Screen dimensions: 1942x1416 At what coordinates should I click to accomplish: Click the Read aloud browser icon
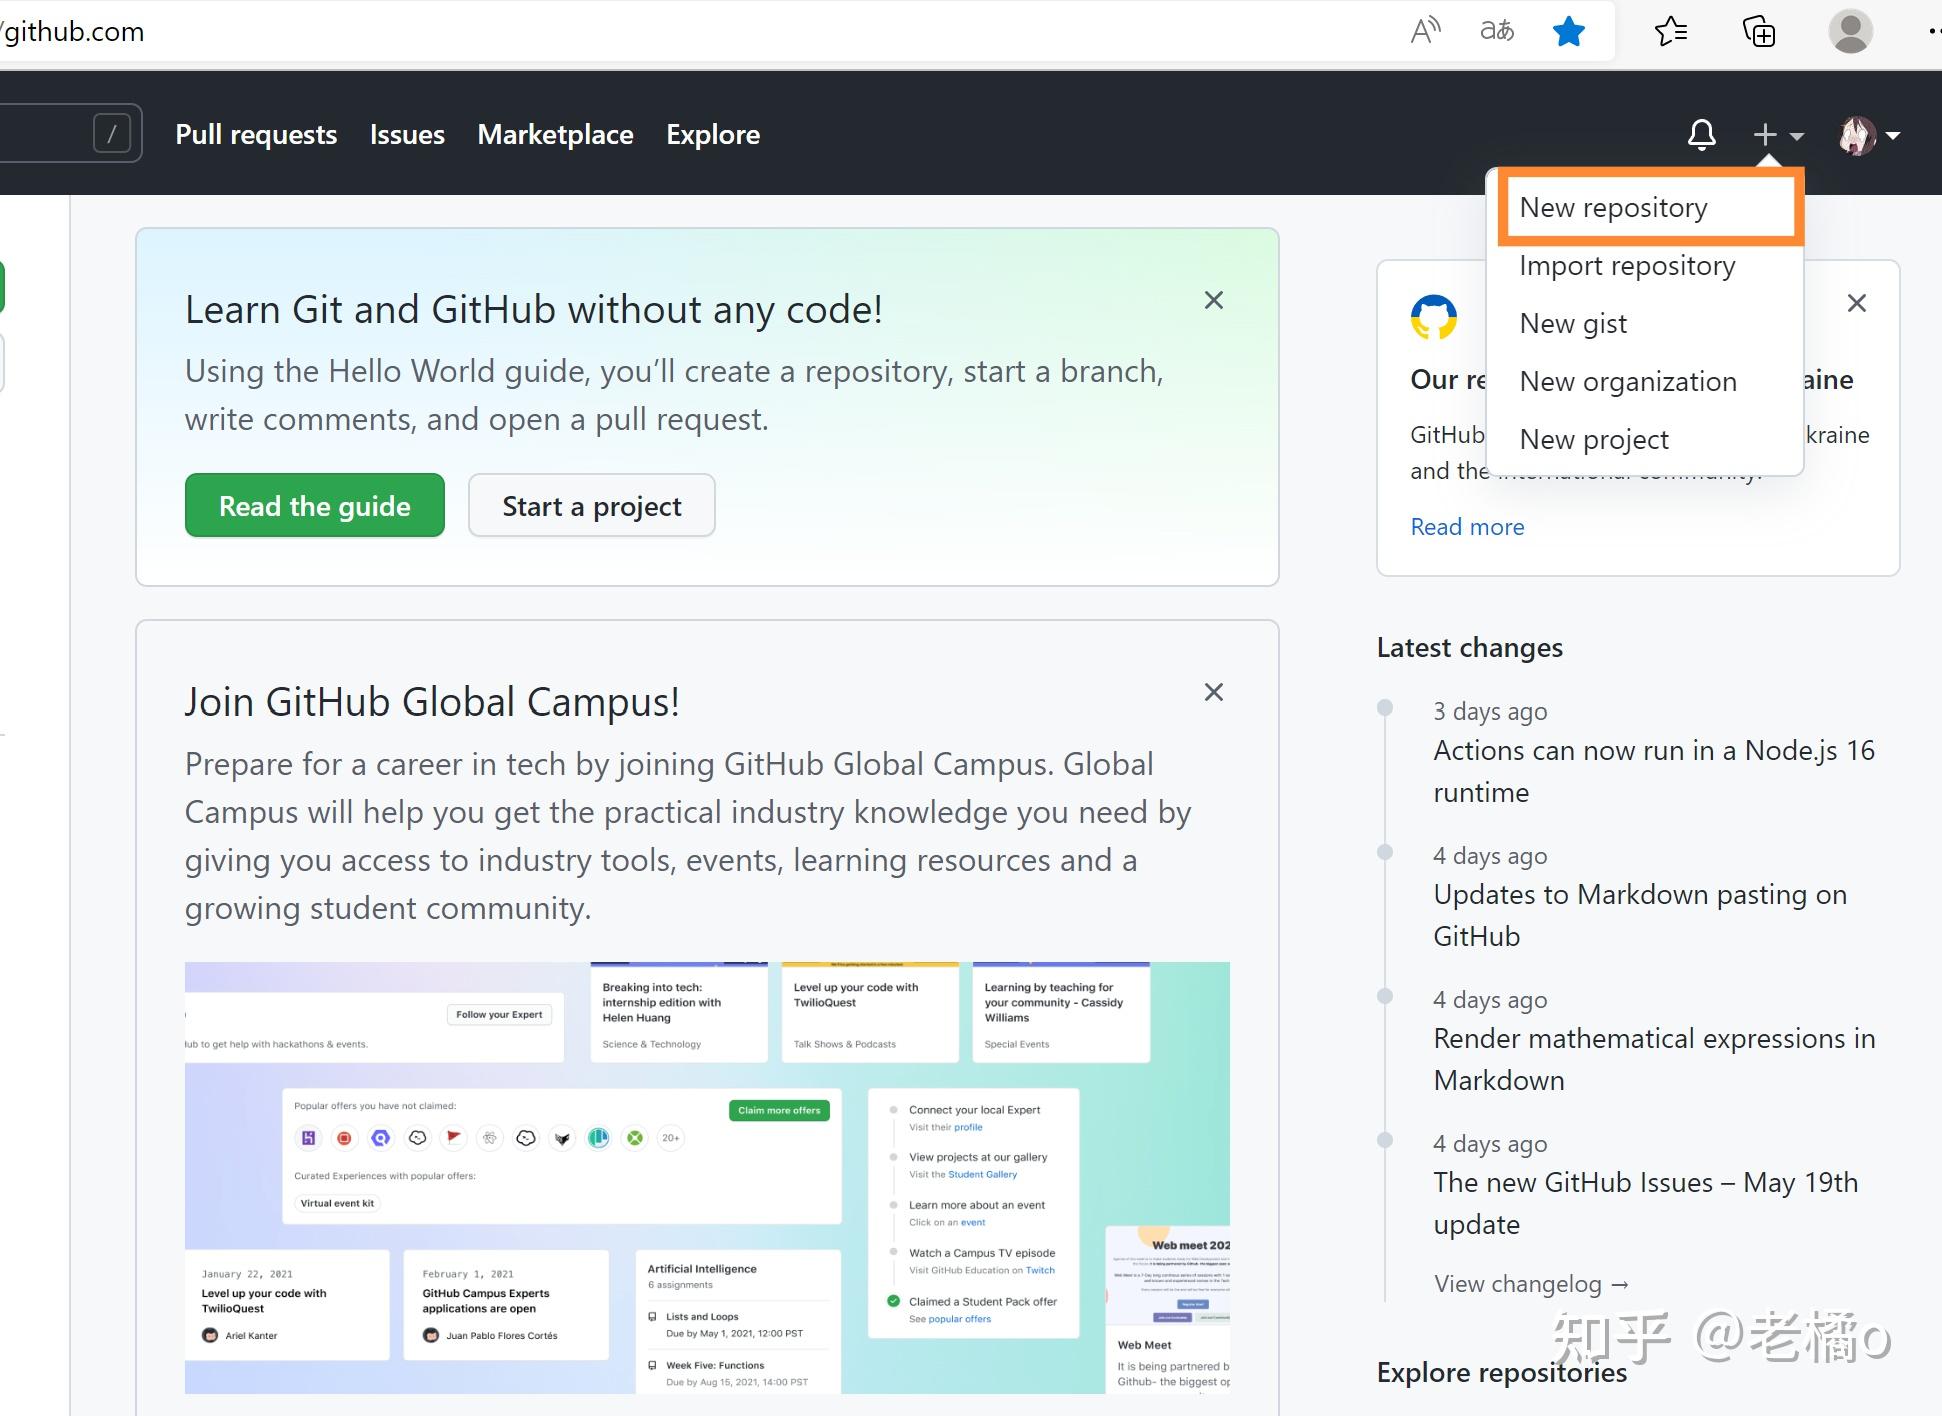pyautogui.click(x=1425, y=31)
